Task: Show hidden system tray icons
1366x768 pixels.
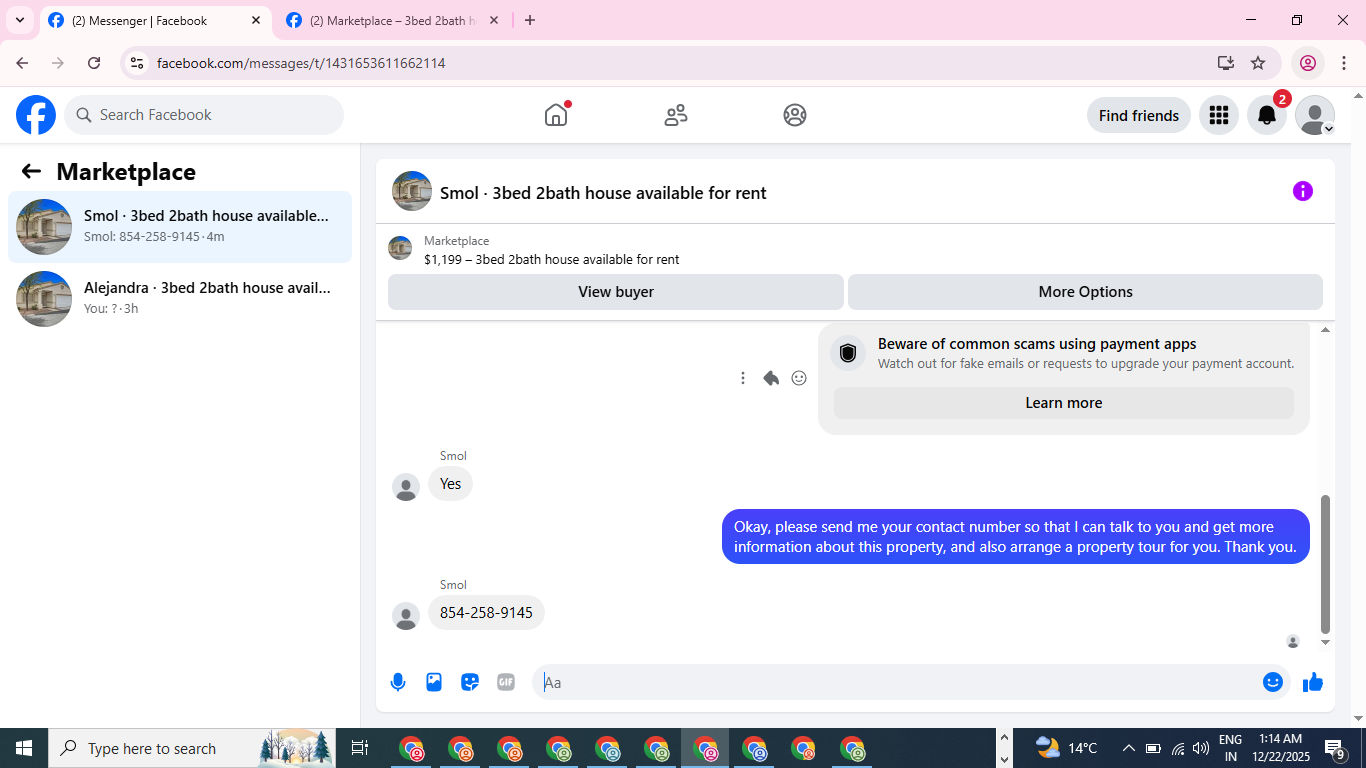Action: click(1128, 748)
